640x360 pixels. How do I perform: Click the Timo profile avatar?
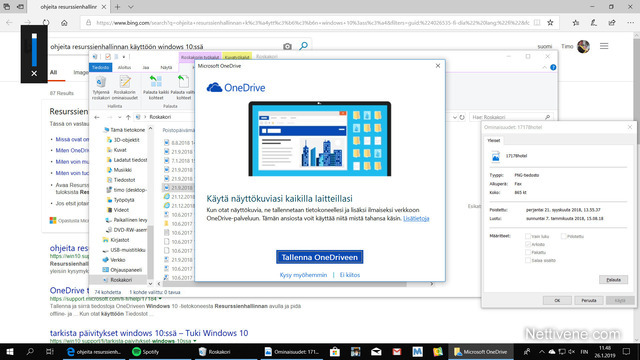pos(583,47)
